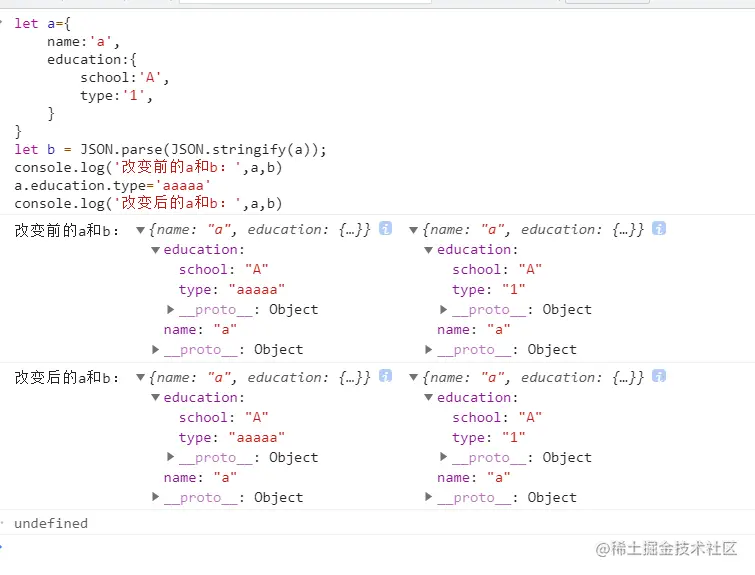
Task: Click the code line type:'1',
Action: point(117,95)
